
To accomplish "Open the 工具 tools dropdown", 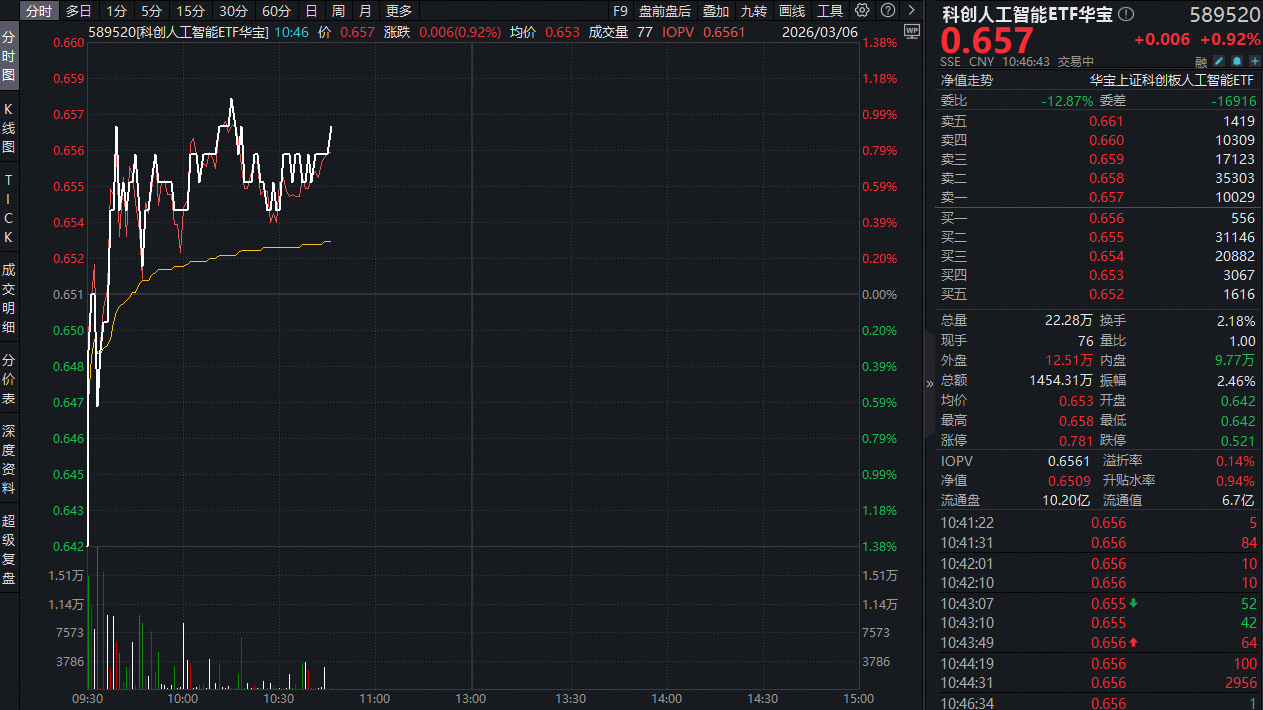I will coord(829,11).
